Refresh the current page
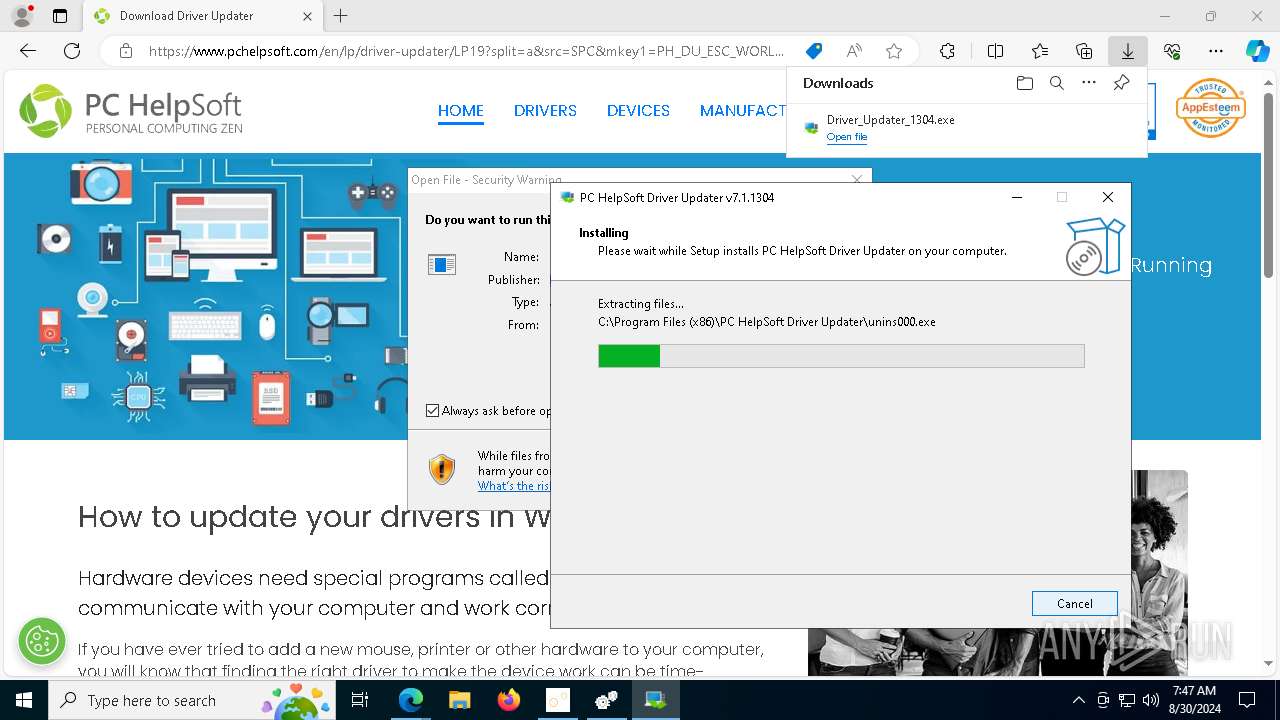Viewport: 1280px width, 720px height. [72, 51]
